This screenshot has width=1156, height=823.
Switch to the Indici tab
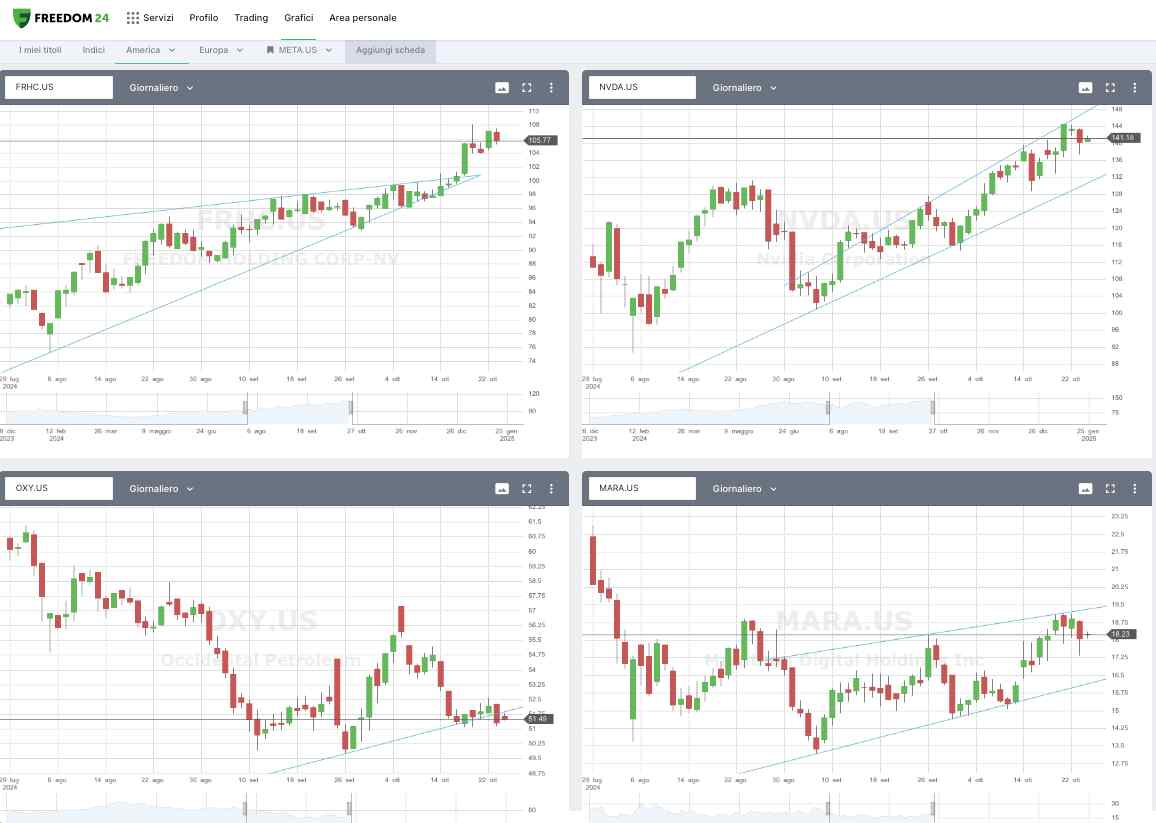tap(94, 50)
